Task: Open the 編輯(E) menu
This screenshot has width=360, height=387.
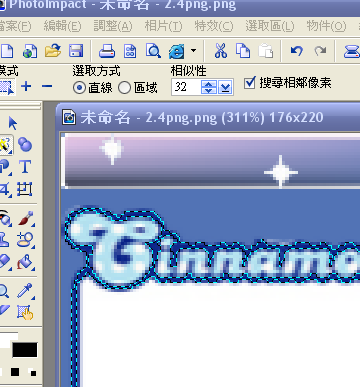Action: pyautogui.click(x=62, y=26)
